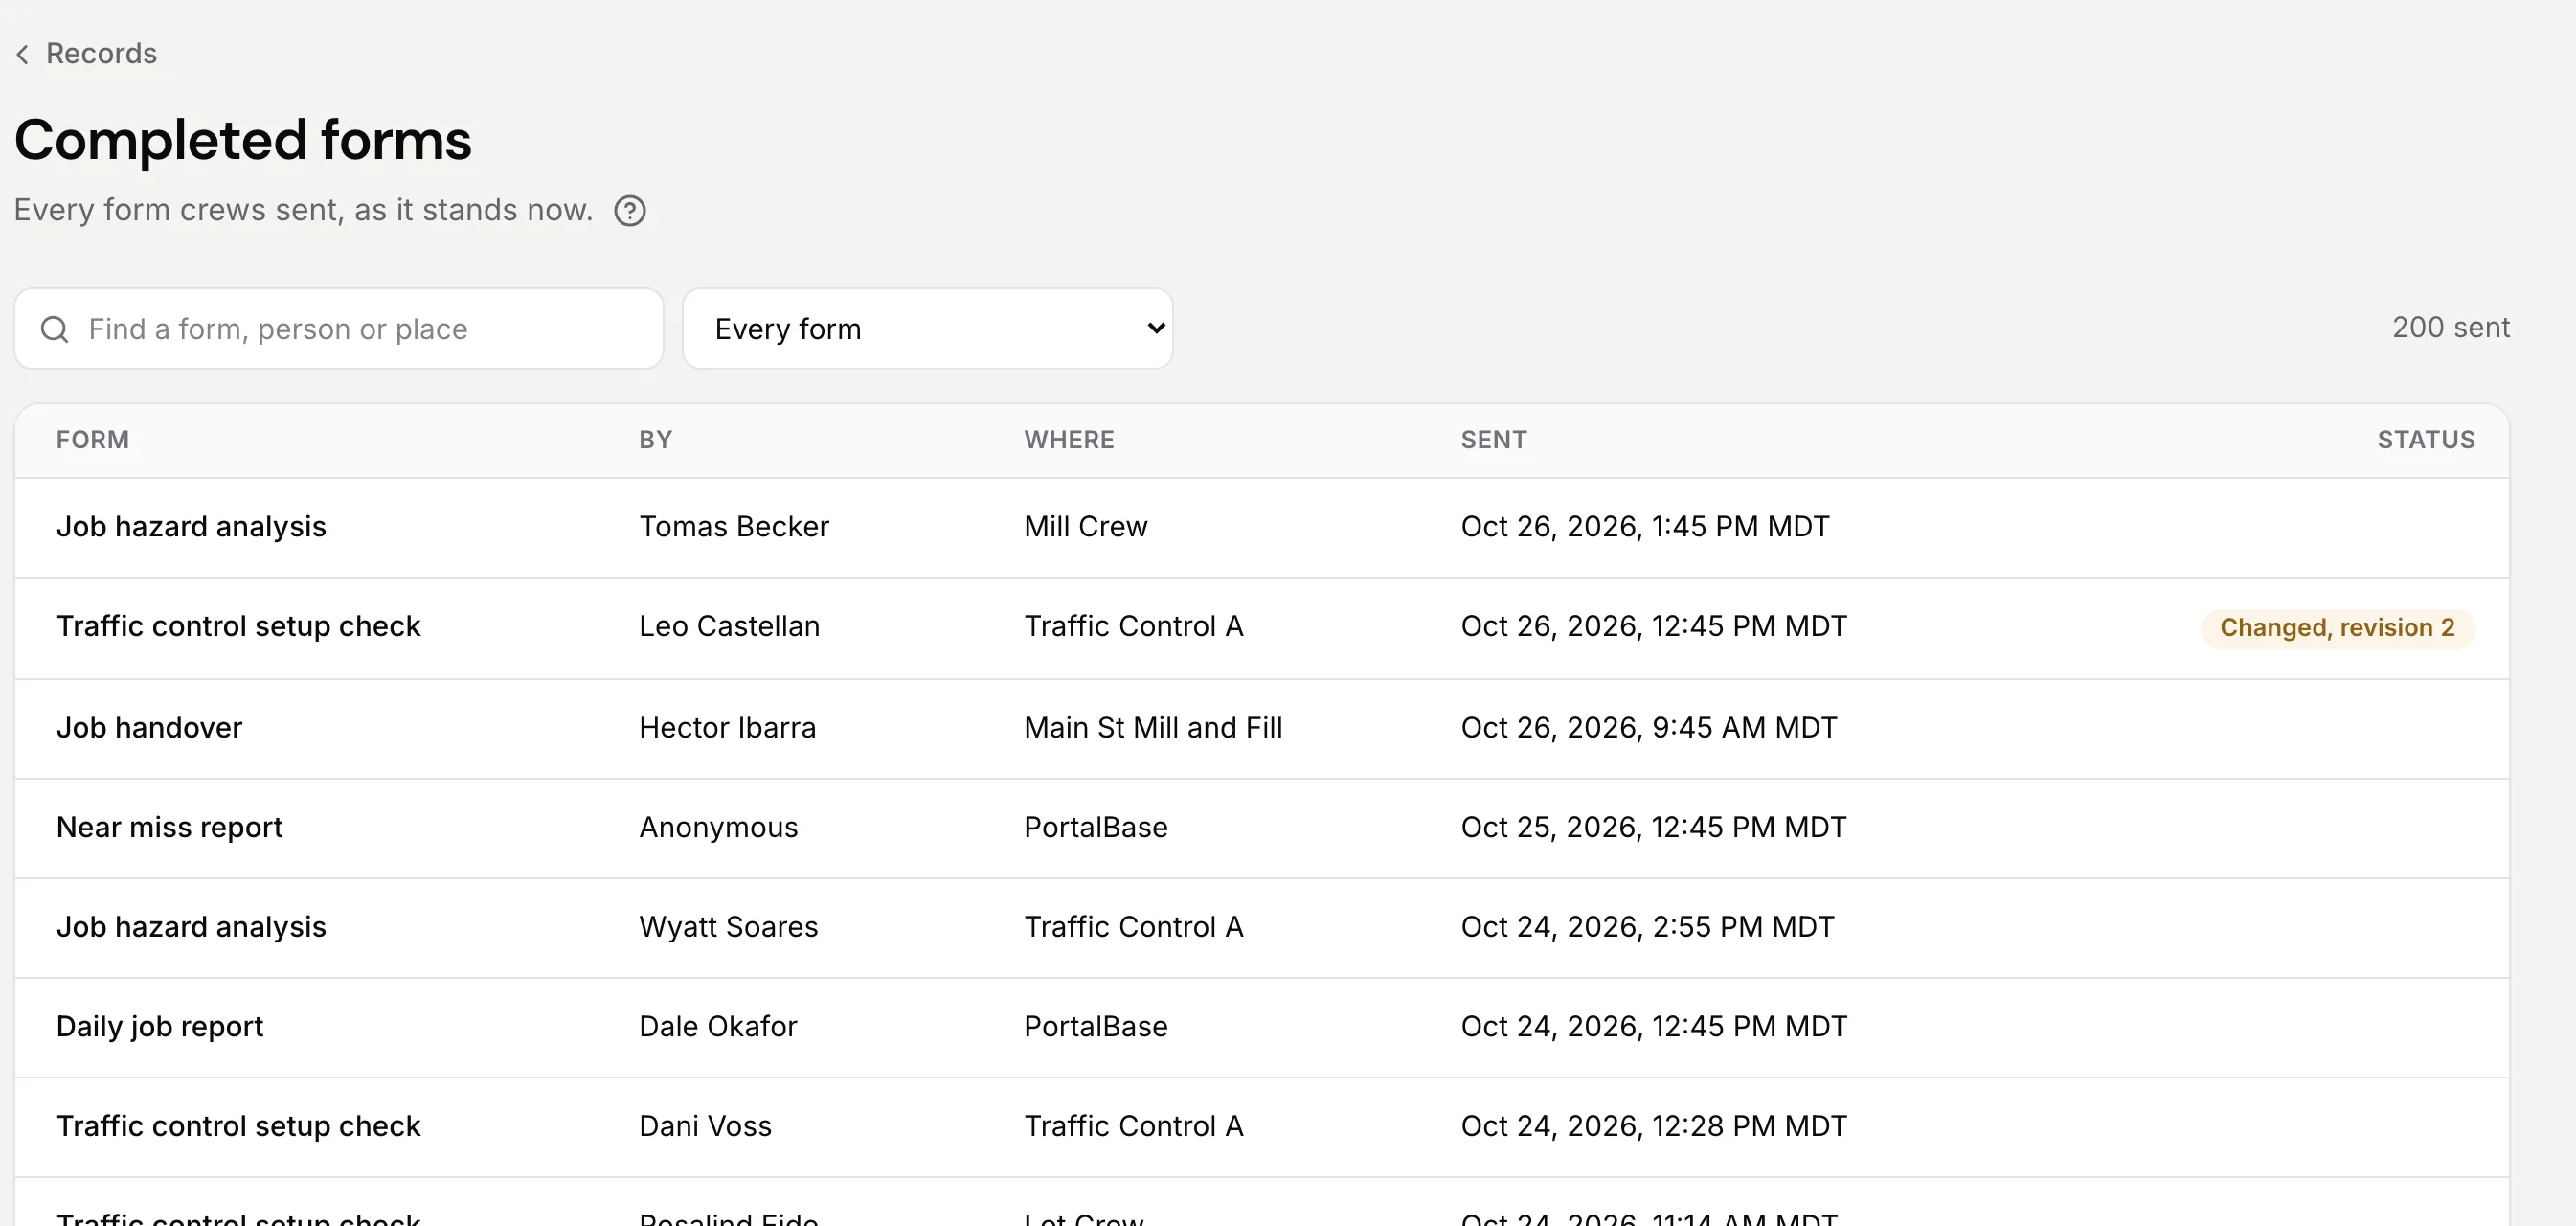Viewport: 2576px width, 1226px height.
Task: Open Tomas Becker's Job hazard analysis
Action: point(1262,527)
